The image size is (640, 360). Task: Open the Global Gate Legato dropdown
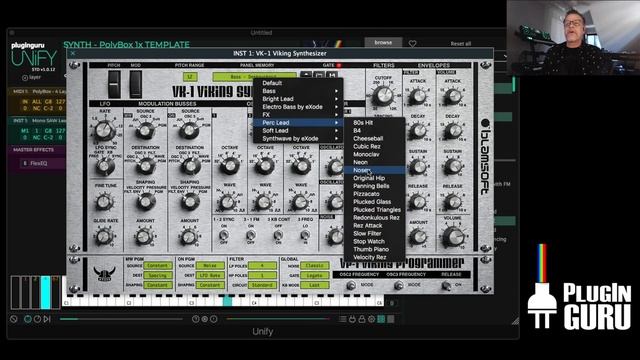click(x=314, y=276)
